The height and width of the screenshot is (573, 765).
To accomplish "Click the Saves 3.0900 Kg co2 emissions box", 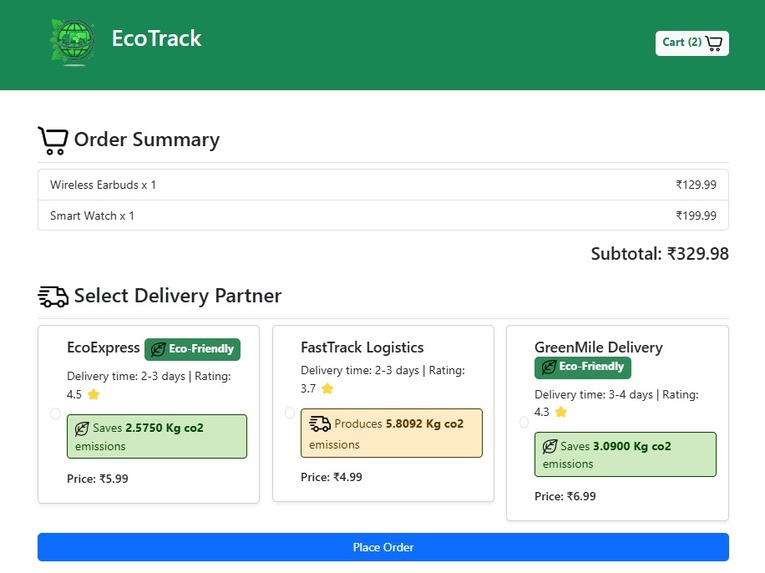I will (x=625, y=454).
